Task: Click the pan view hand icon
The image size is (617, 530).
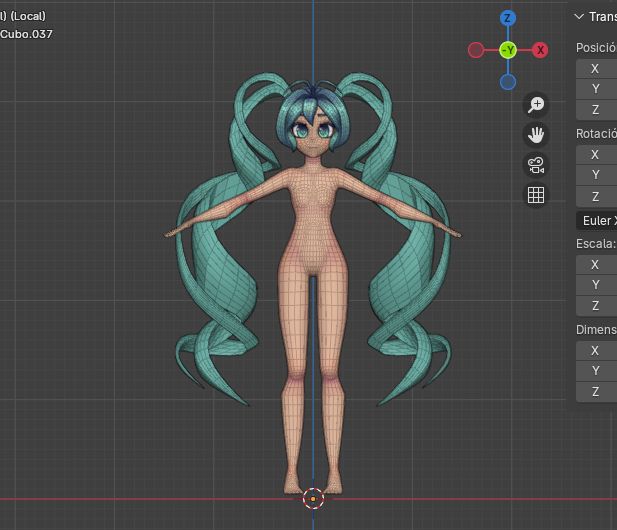Action: pyautogui.click(x=536, y=135)
